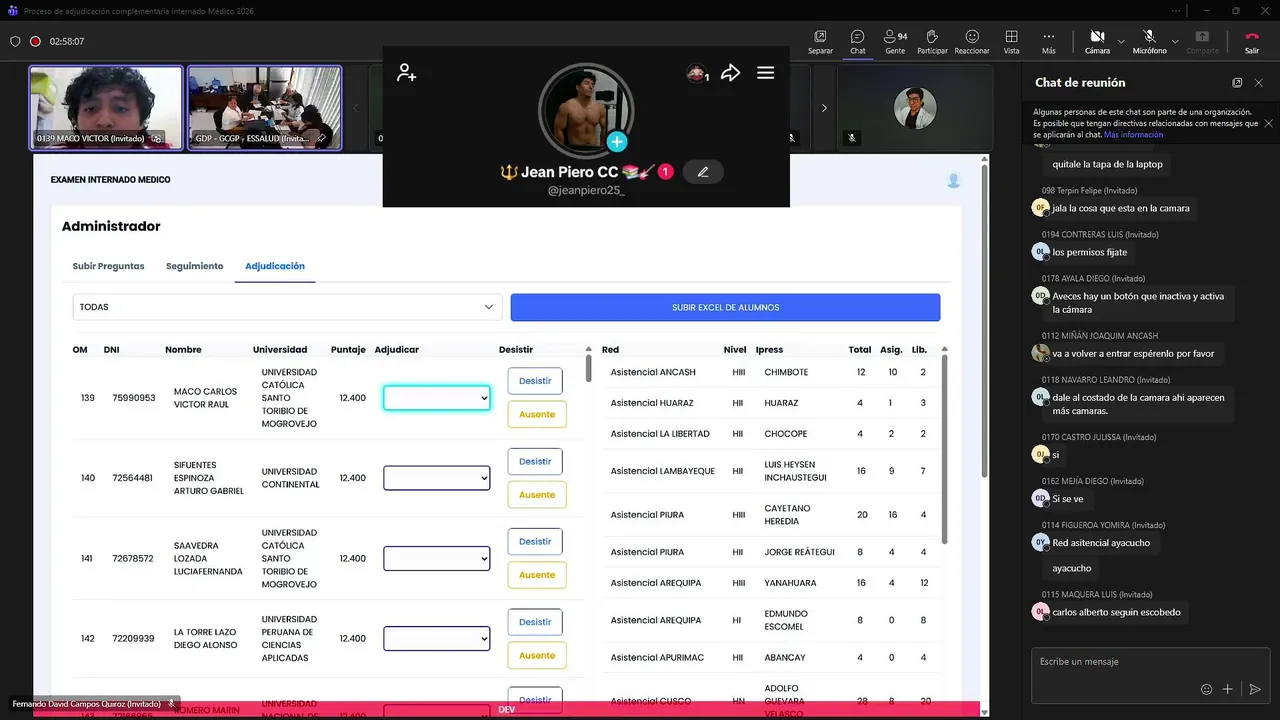Expand the Micrófono options chevron
This screenshot has width=1280, height=720.
pos(1175,41)
